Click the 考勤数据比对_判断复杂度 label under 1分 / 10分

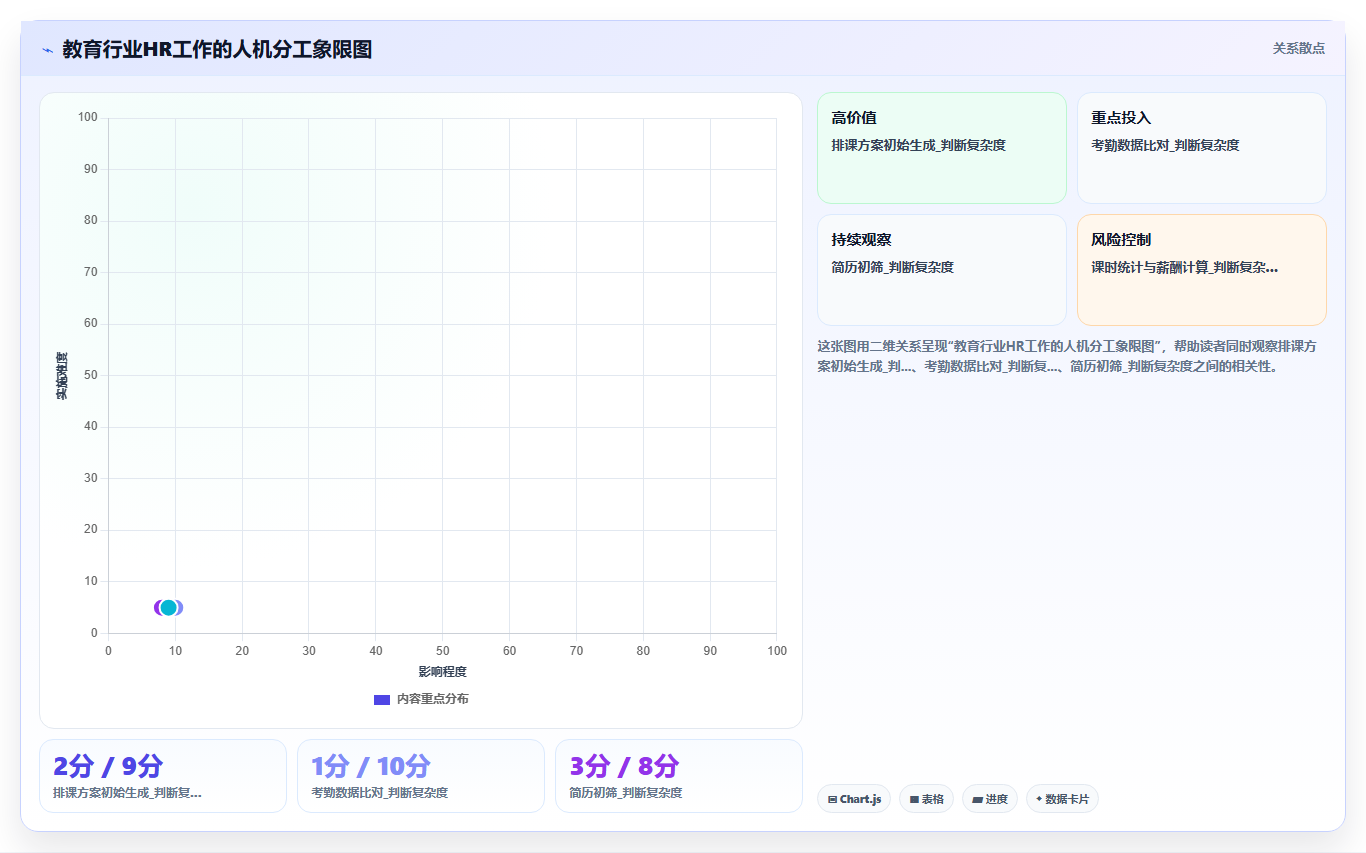(379, 793)
